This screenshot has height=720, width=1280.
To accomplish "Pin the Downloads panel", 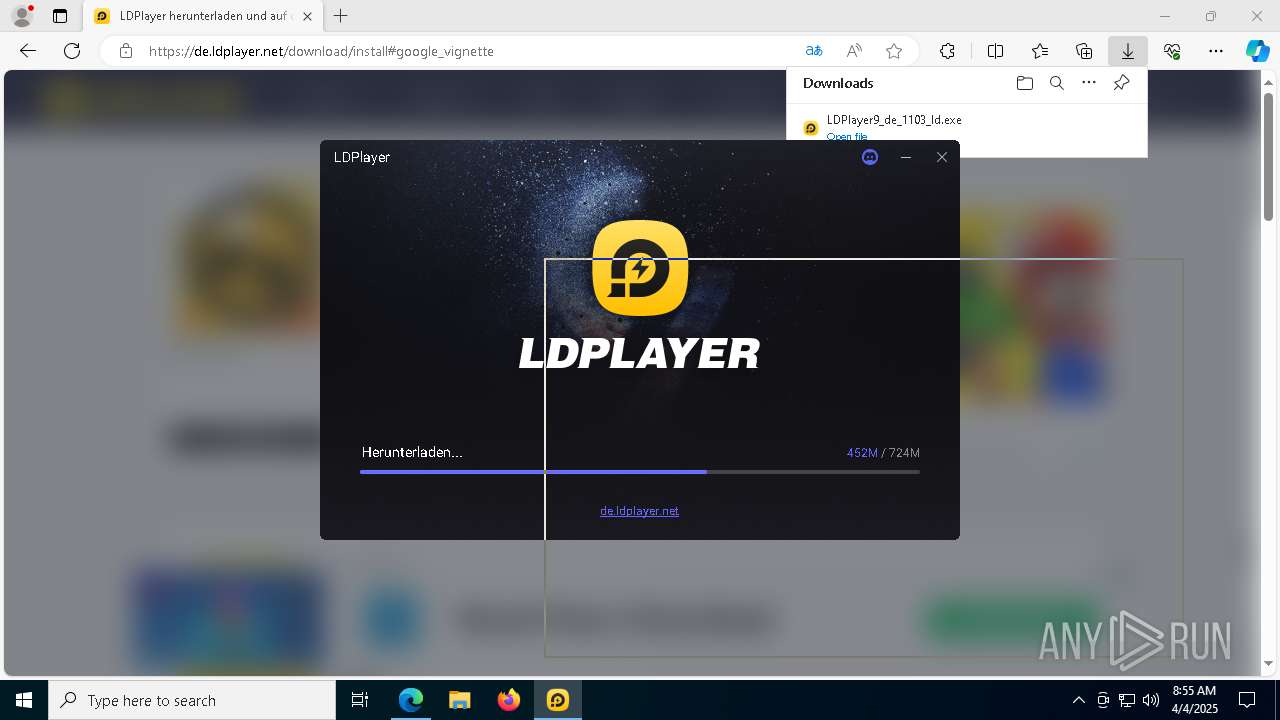I will pos(1121,83).
